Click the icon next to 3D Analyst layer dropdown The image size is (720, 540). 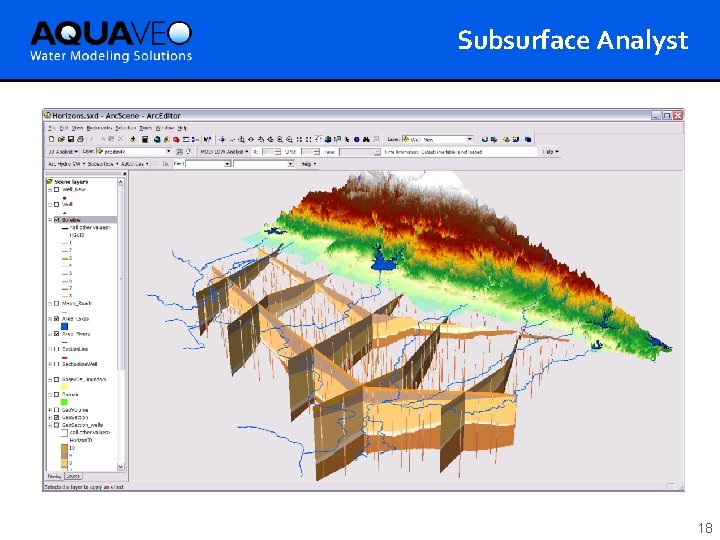(x=180, y=152)
